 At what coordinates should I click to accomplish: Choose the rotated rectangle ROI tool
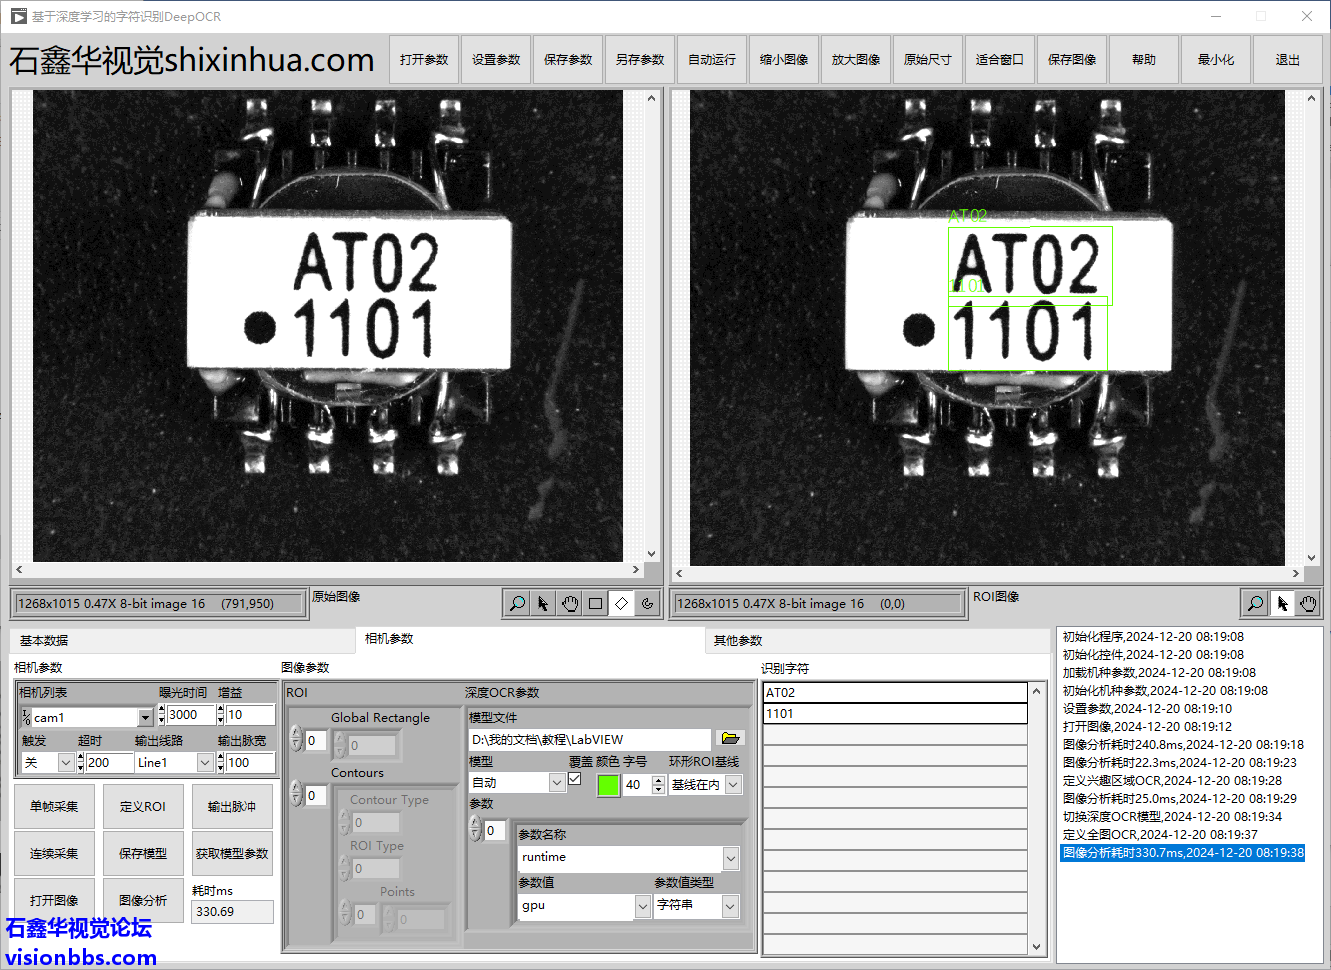[x=621, y=603]
